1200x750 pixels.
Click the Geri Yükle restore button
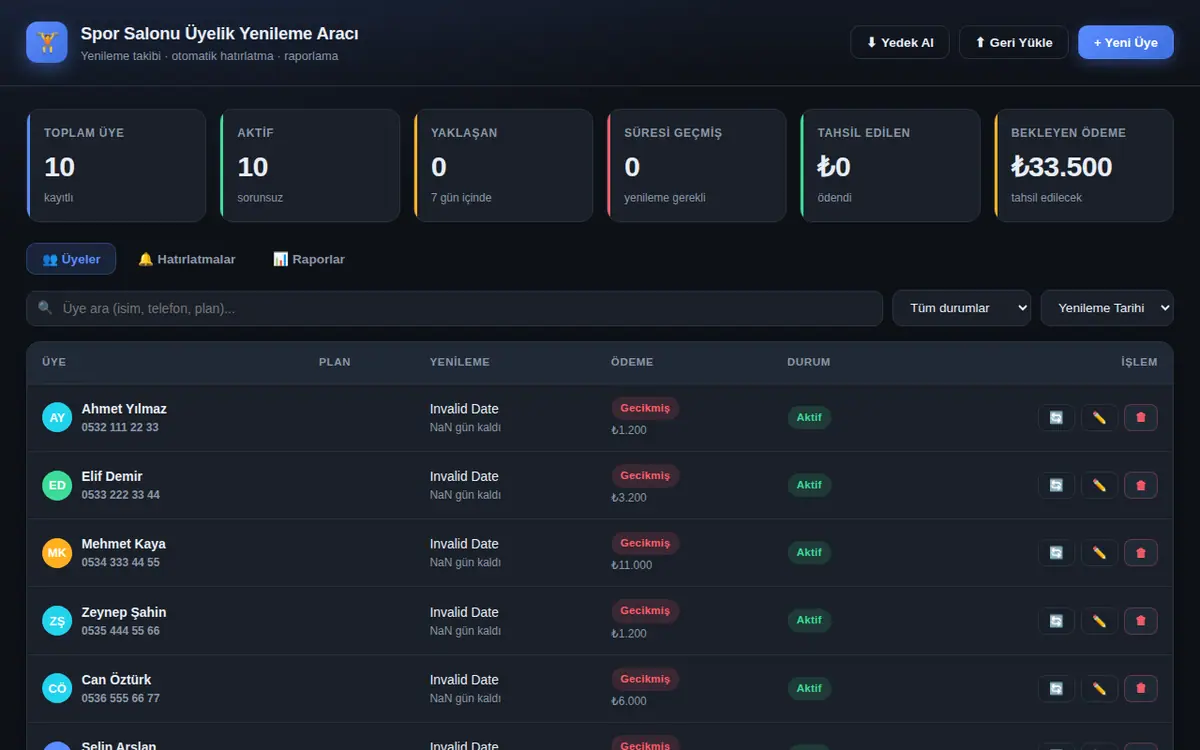tap(1014, 42)
